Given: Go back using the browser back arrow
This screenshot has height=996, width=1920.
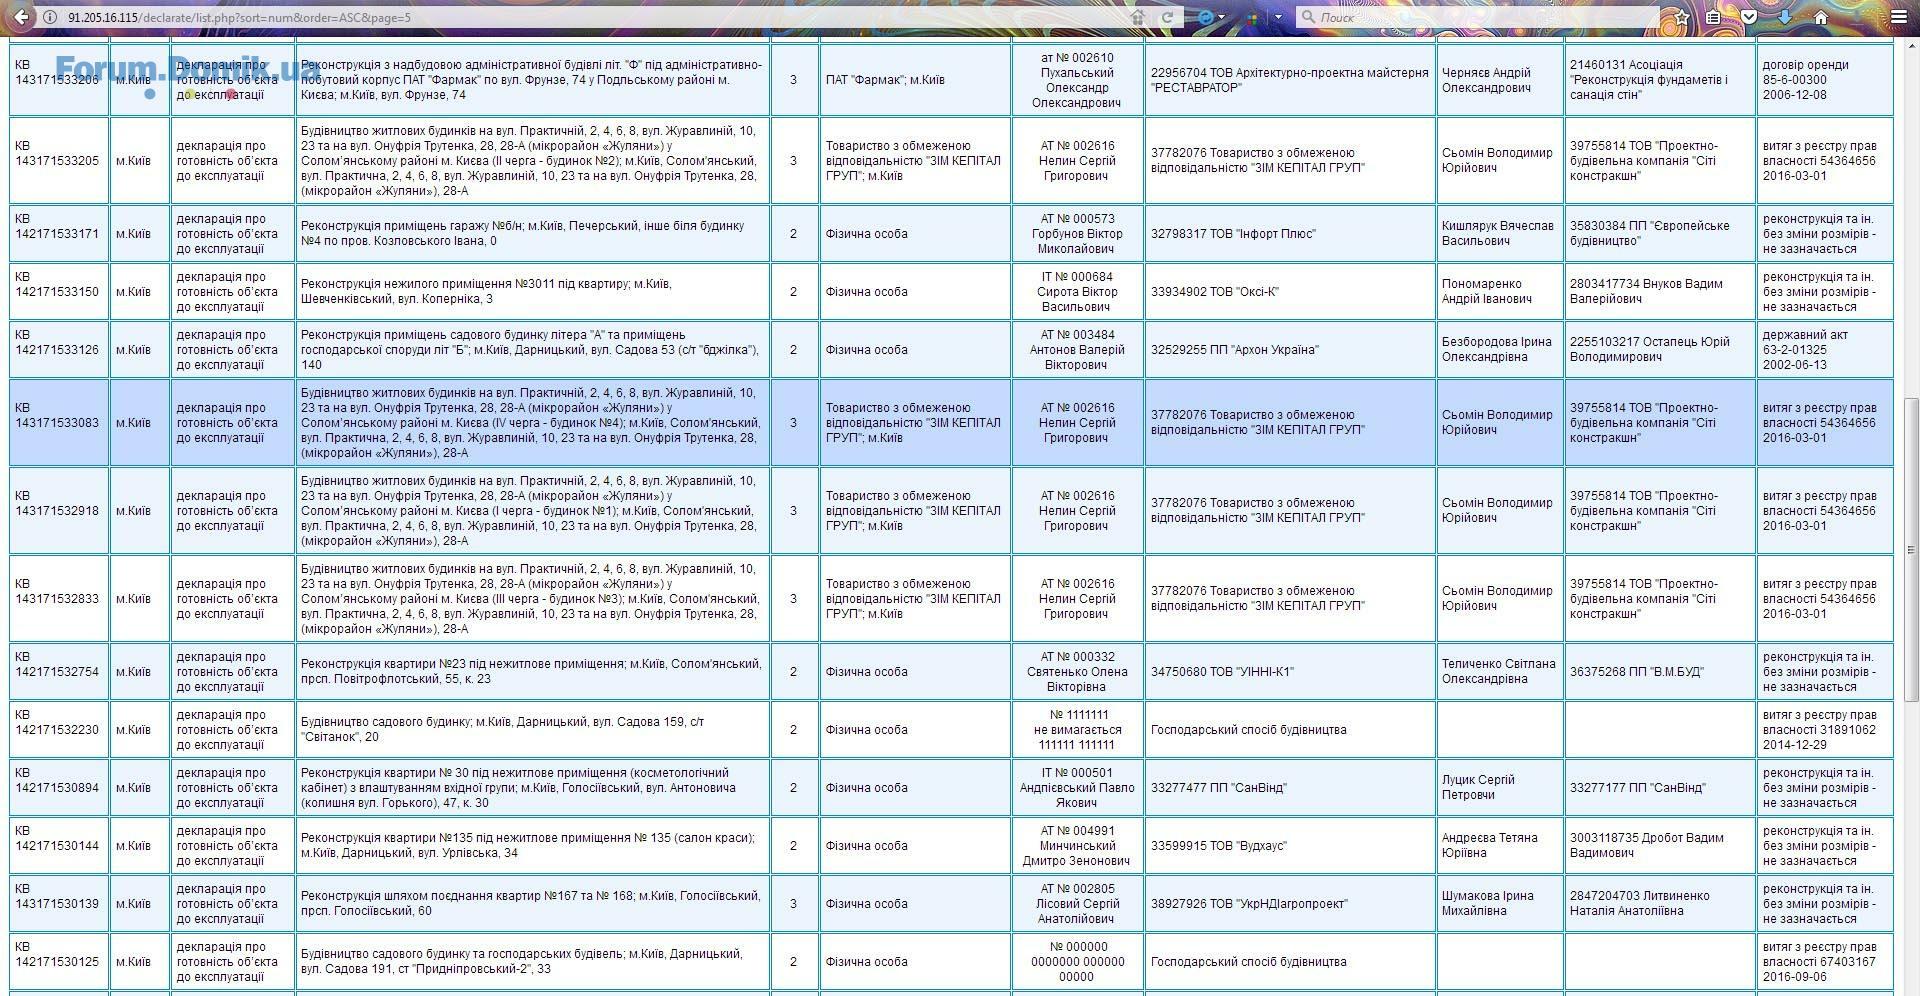Looking at the screenshot, I should click(21, 17).
